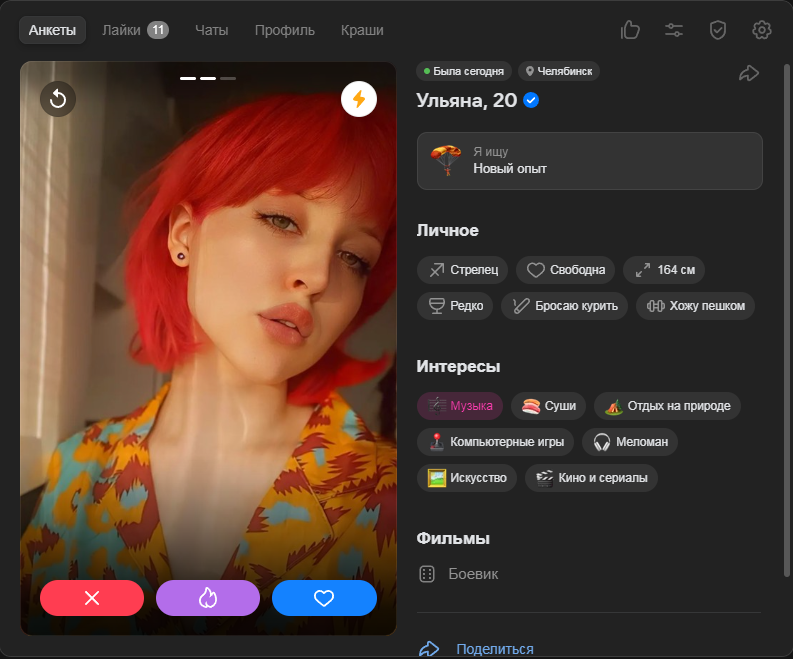793x659 pixels.
Task: Jump to the third photo indicator segment
Action: point(228,78)
